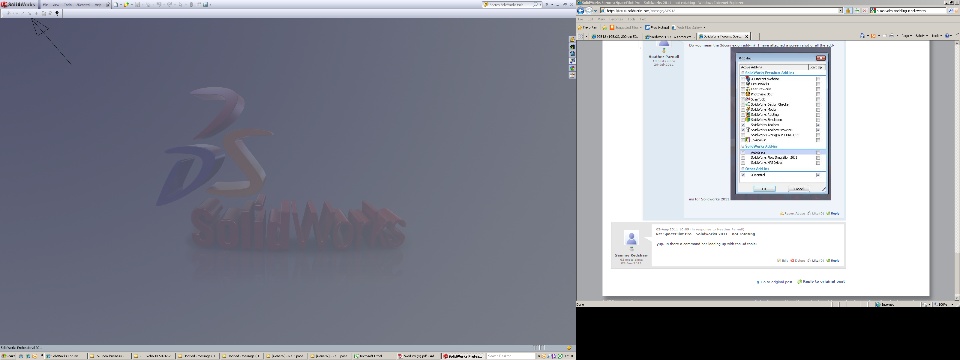Image resolution: width=960 pixels, height=360 pixels.
Task: Click the 'Go to original post' link
Action: coord(775,282)
